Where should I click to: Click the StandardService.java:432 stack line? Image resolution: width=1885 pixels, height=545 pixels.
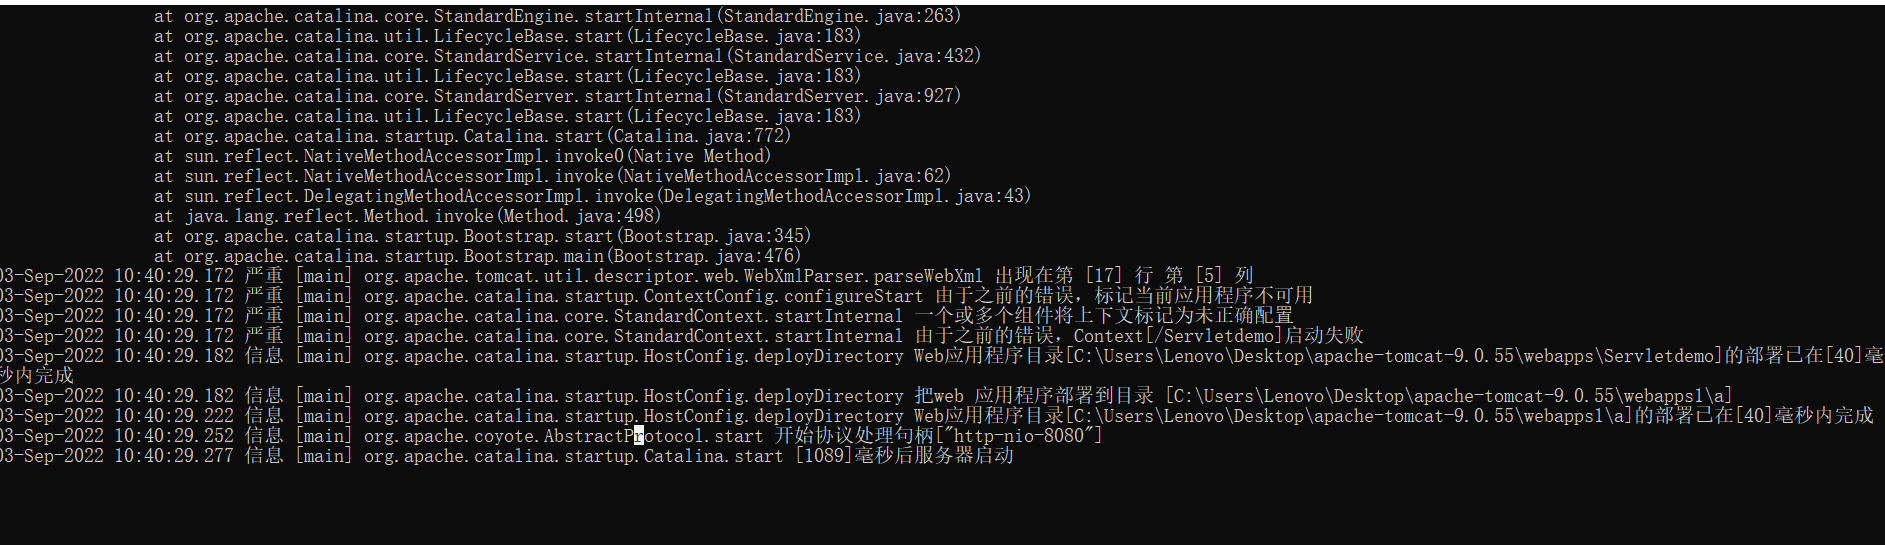[567, 56]
